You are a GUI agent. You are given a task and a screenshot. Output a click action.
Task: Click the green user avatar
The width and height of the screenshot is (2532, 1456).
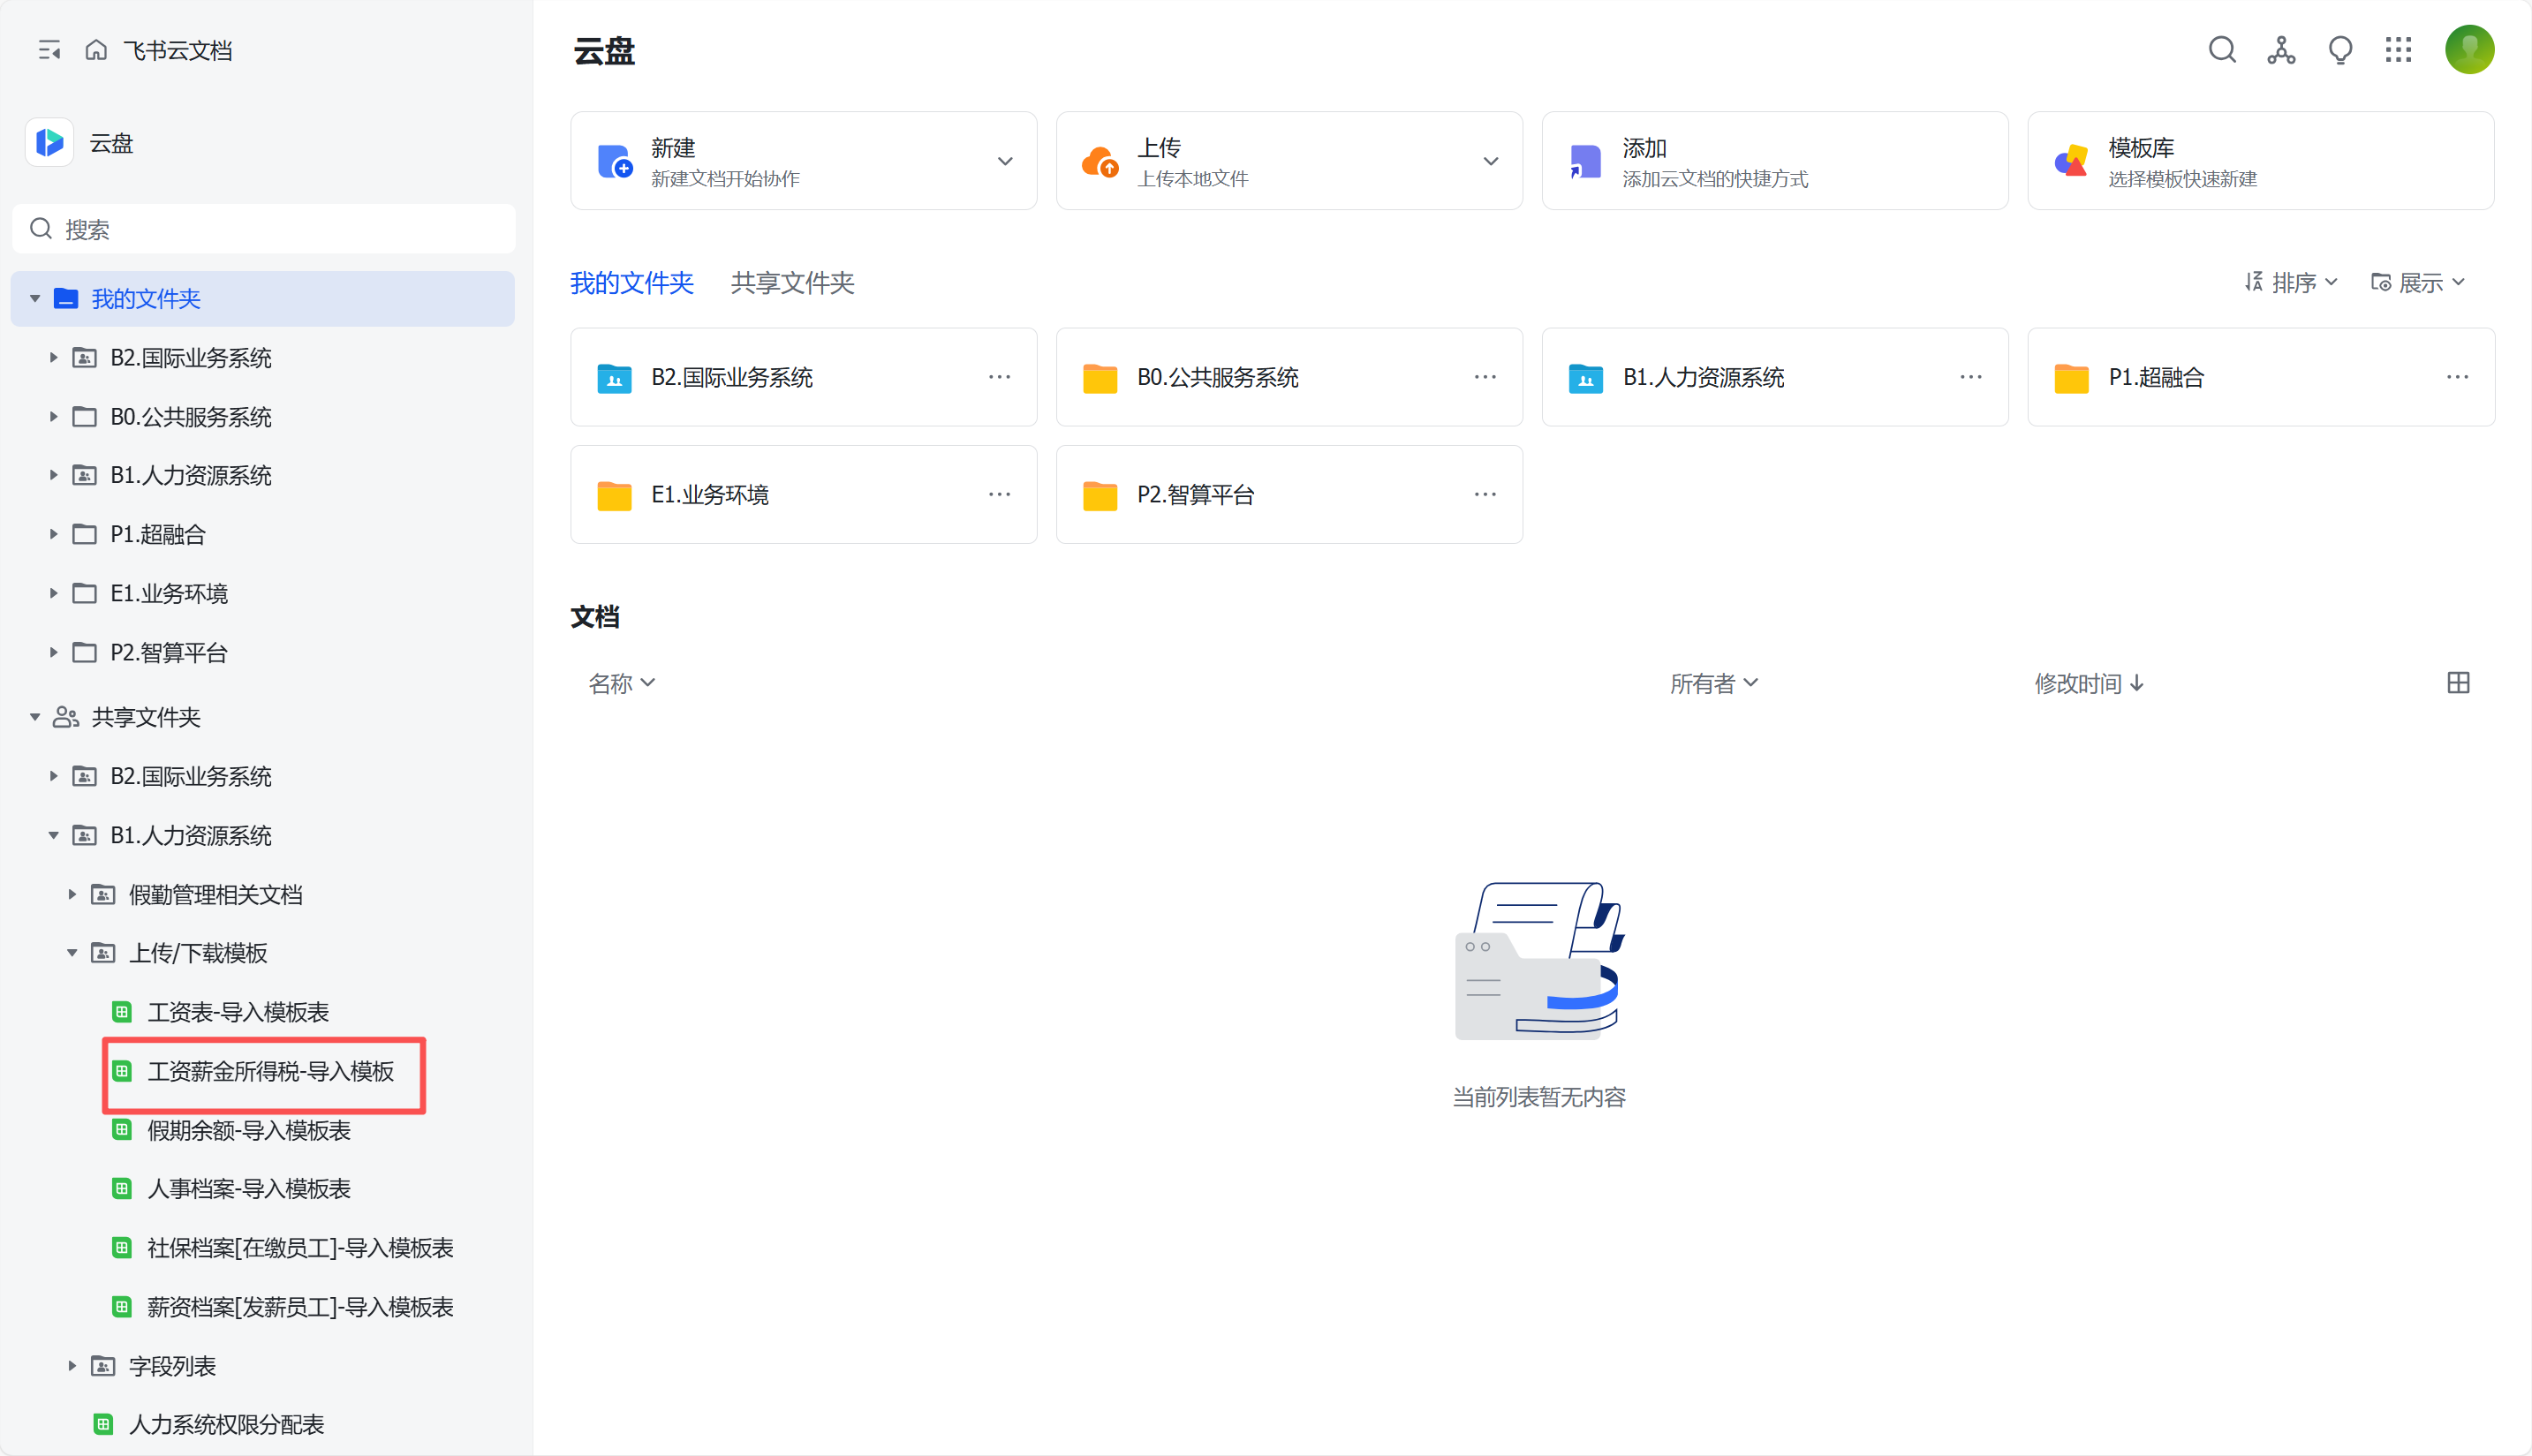click(x=2468, y=50)
